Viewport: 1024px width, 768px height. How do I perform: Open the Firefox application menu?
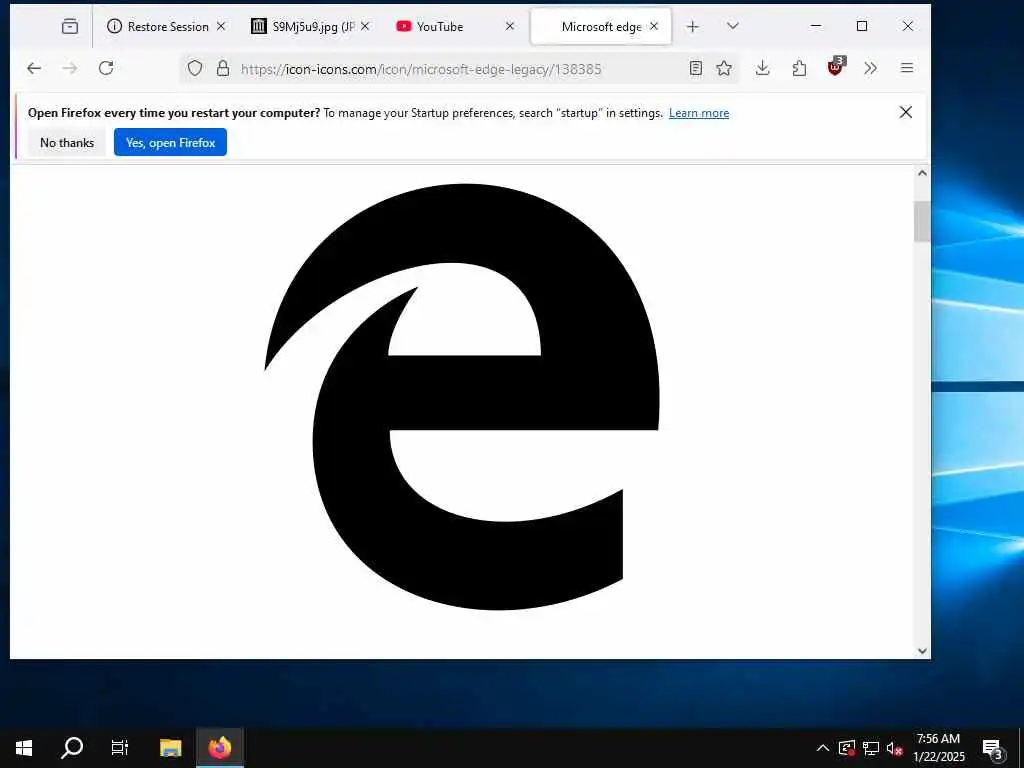[906, 68]
